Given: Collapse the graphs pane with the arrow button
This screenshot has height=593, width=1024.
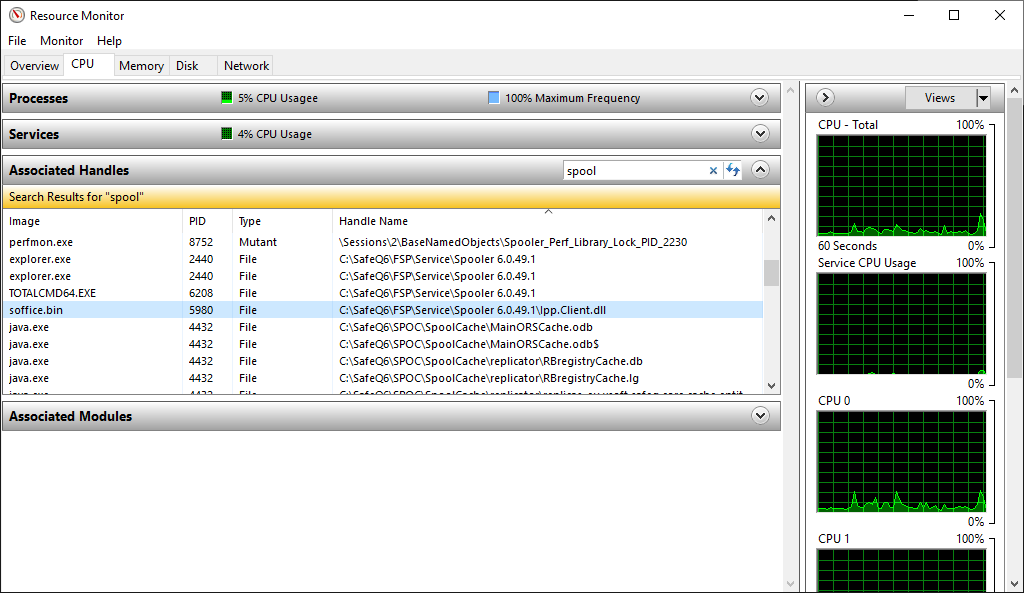Looking at the screenshot, I should (x=824, y=97).
